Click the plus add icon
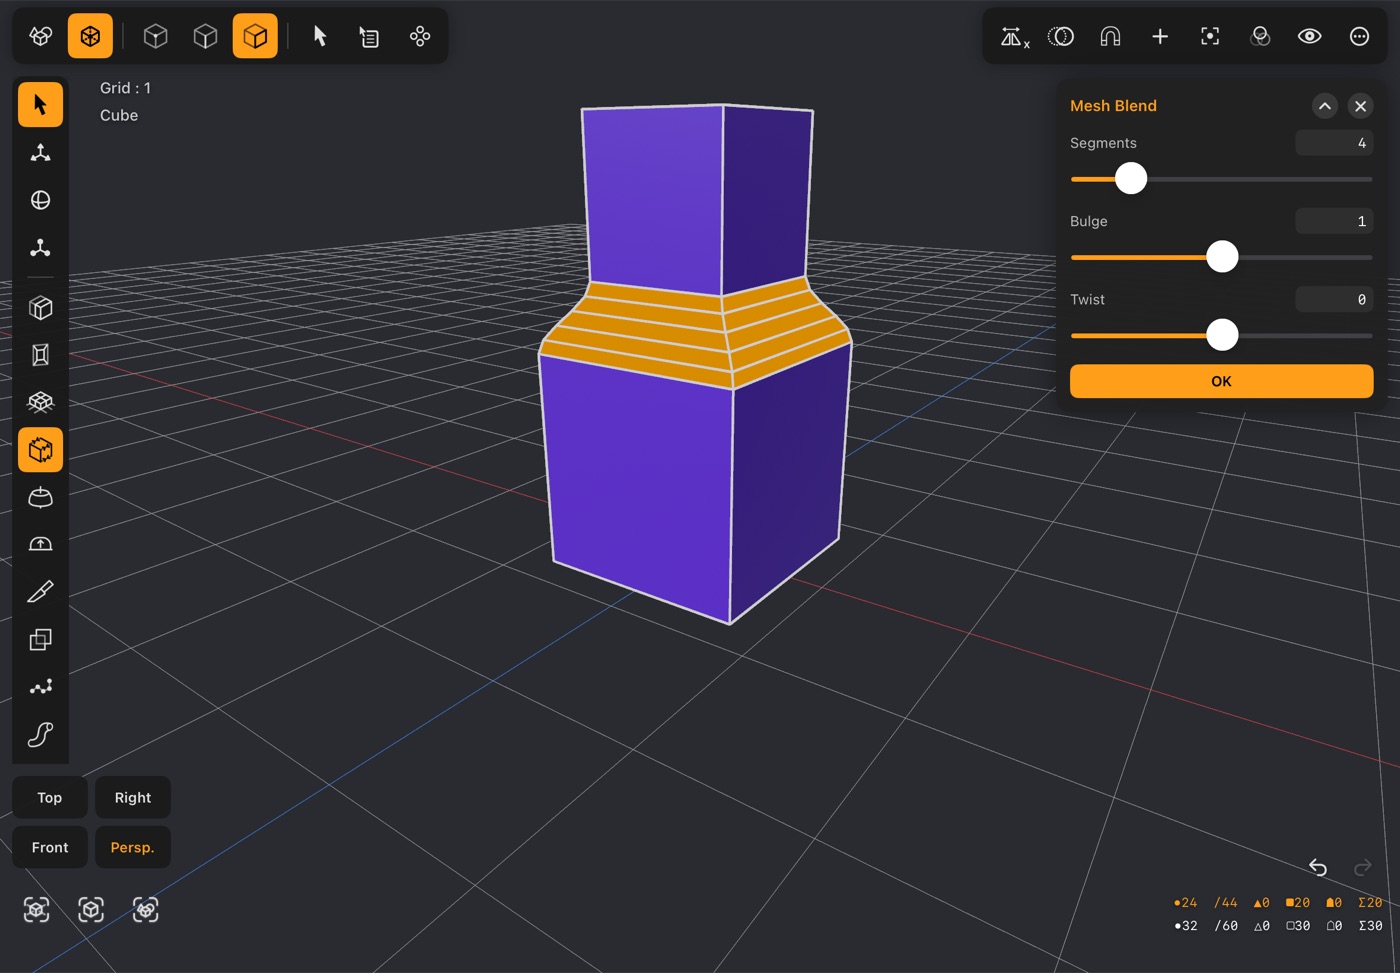This screenshot has height=973, width=1400. [1160, 37]
